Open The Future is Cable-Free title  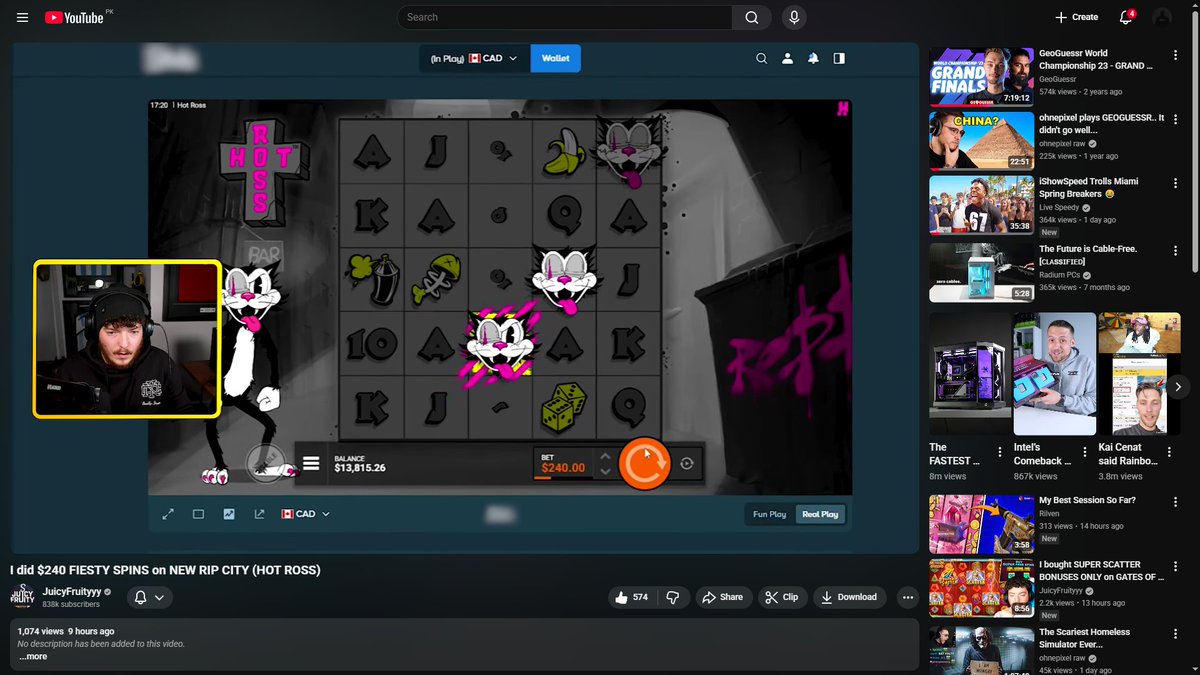click(1088, 254)
